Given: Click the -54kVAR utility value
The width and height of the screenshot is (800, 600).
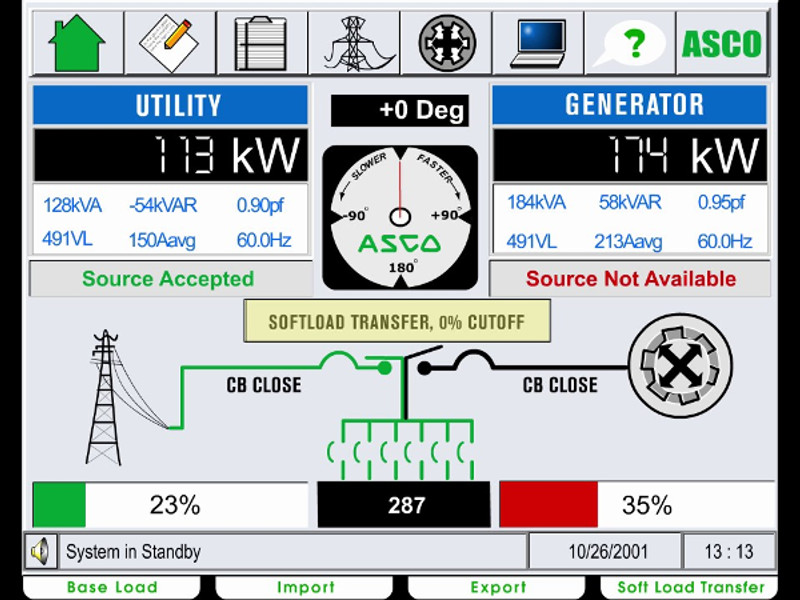Looking at the screenshot, I should click(163, 205).
